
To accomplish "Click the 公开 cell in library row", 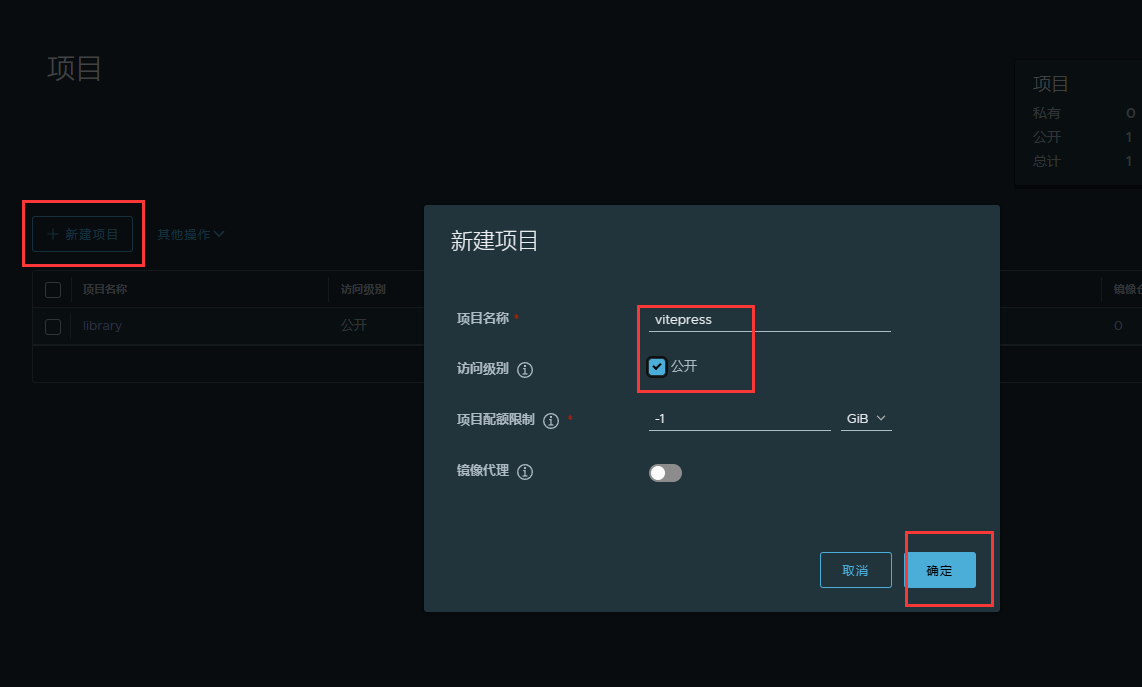I will pos(353,326).
